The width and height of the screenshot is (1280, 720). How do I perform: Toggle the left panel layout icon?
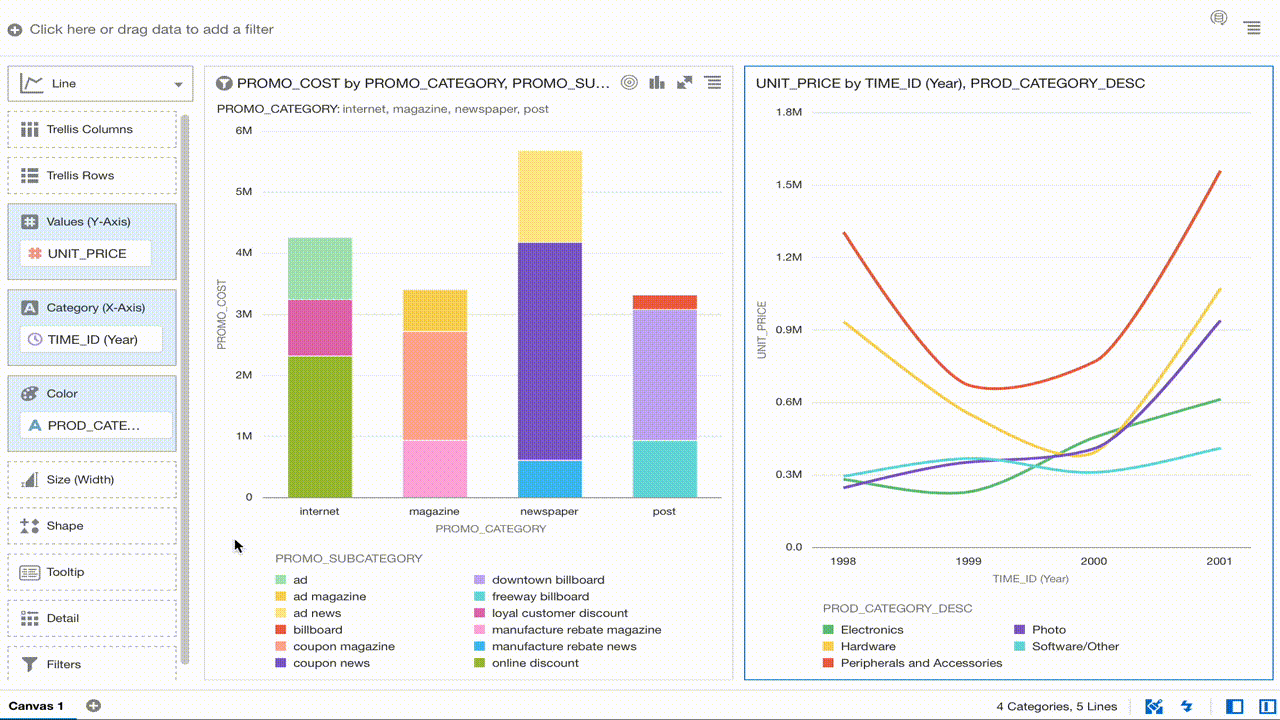pos(1235,706)
